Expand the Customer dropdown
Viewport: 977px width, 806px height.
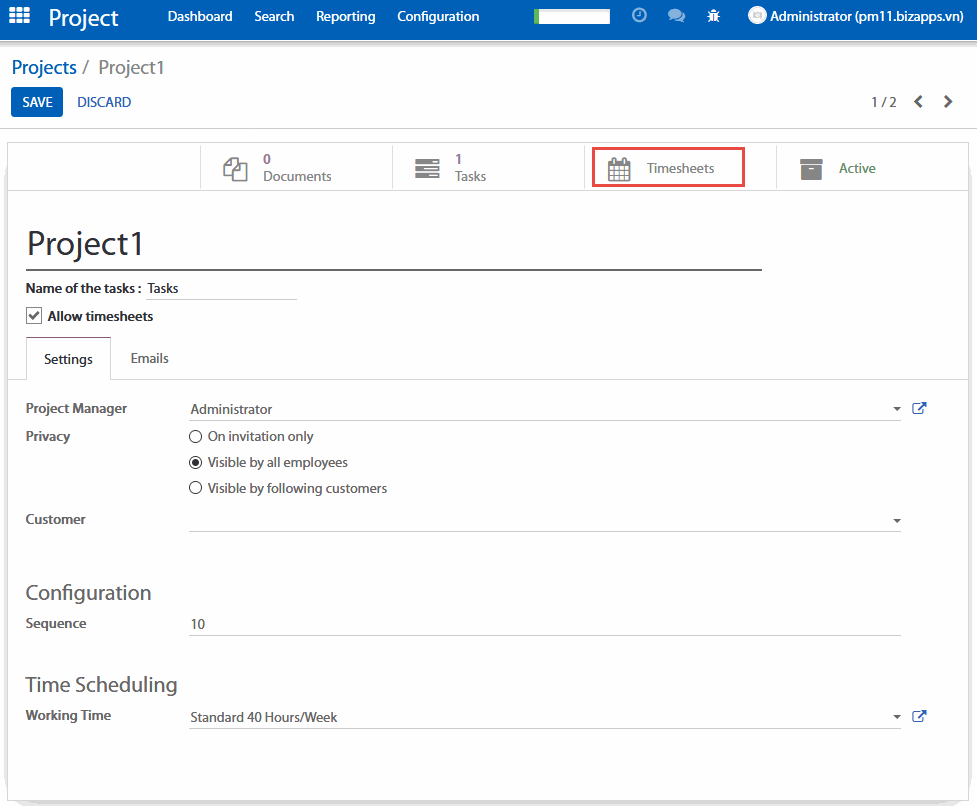coord(896,521)
